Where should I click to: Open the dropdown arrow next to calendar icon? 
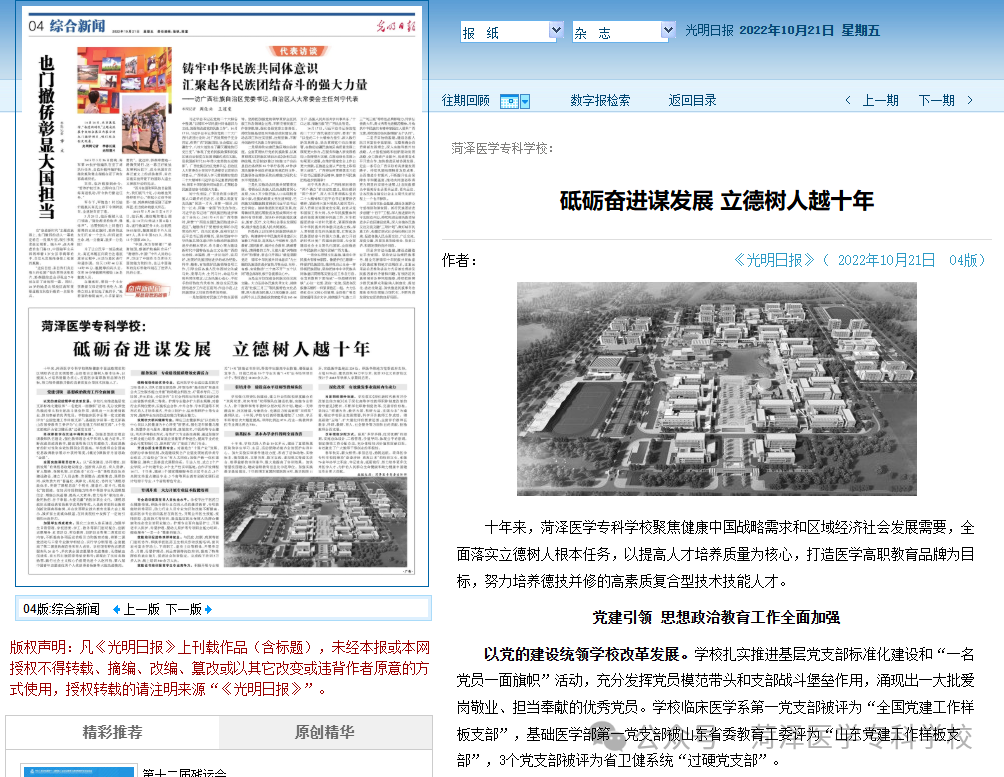pyautogui.click(x=525, y=101)
